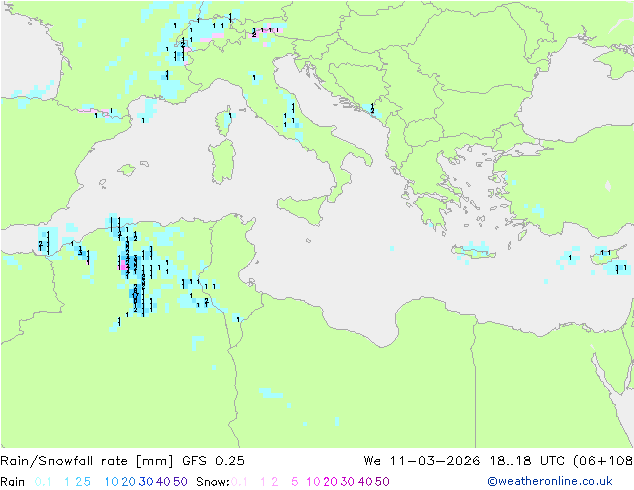Click the "Snow:" legend label
The height and width of the screenshot is (490, 634).
(213, 482)
